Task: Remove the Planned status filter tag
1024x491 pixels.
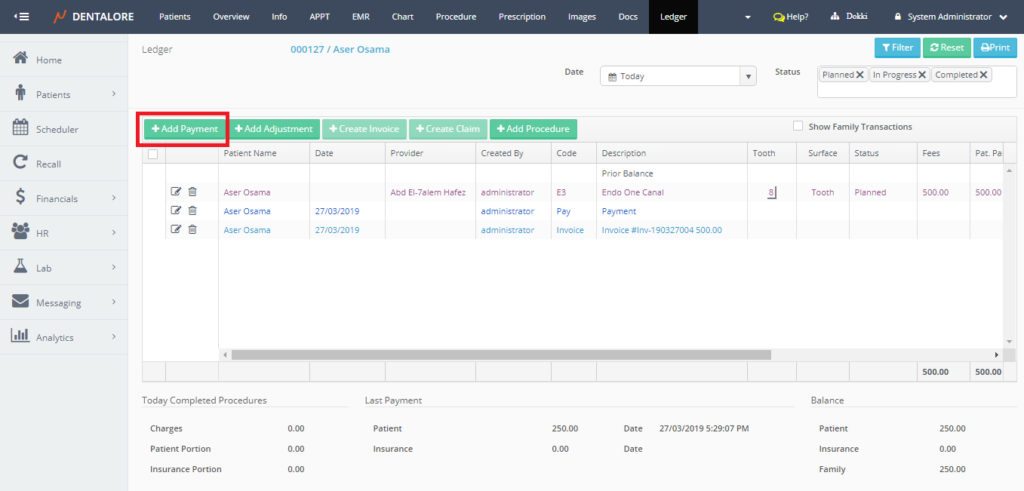Action: 860,75
